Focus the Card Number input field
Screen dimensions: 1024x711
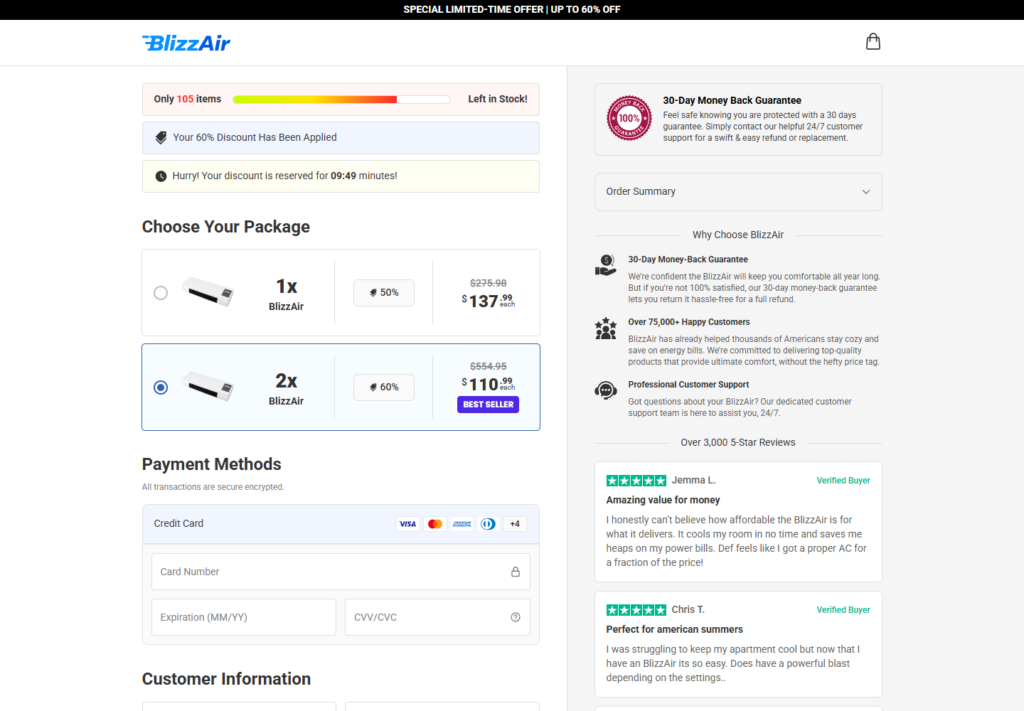[341, 572]
